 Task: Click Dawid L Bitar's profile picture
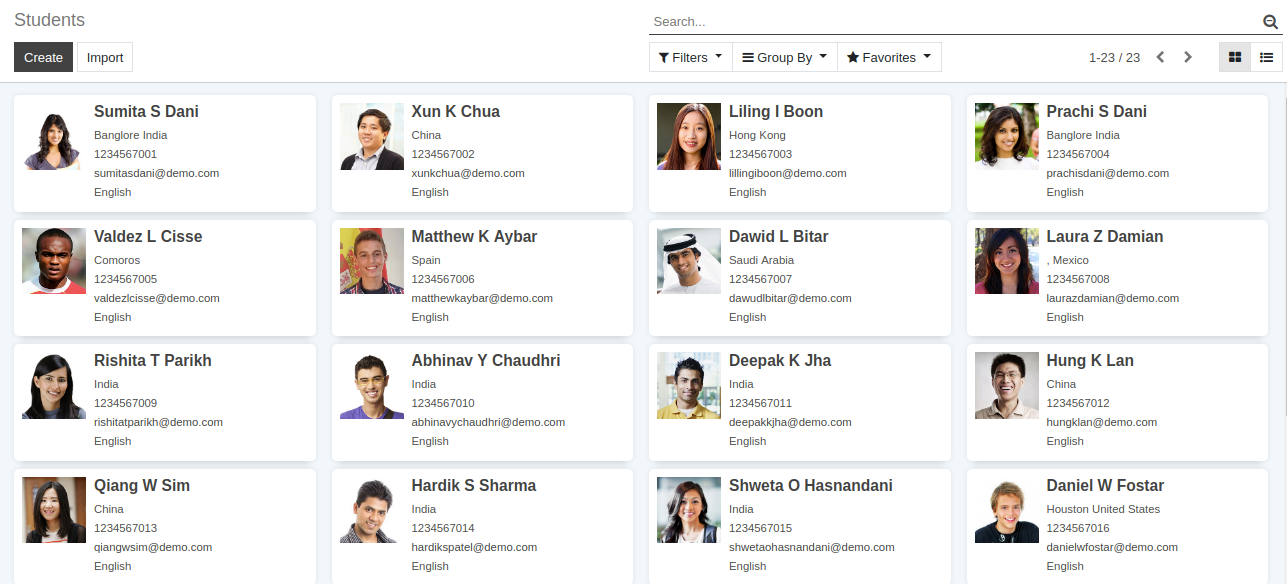(689, 261)
